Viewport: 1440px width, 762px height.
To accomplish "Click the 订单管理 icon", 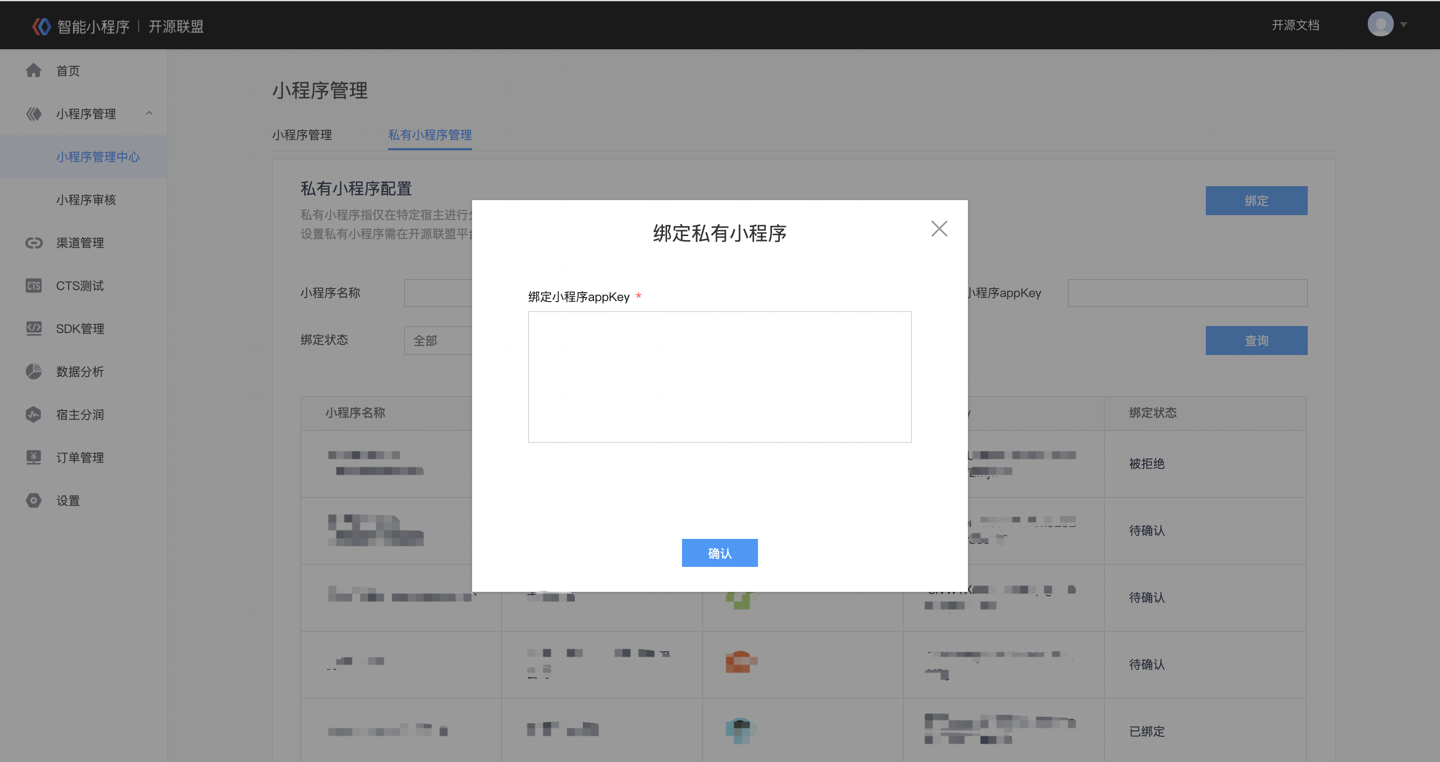I will 34,458.
